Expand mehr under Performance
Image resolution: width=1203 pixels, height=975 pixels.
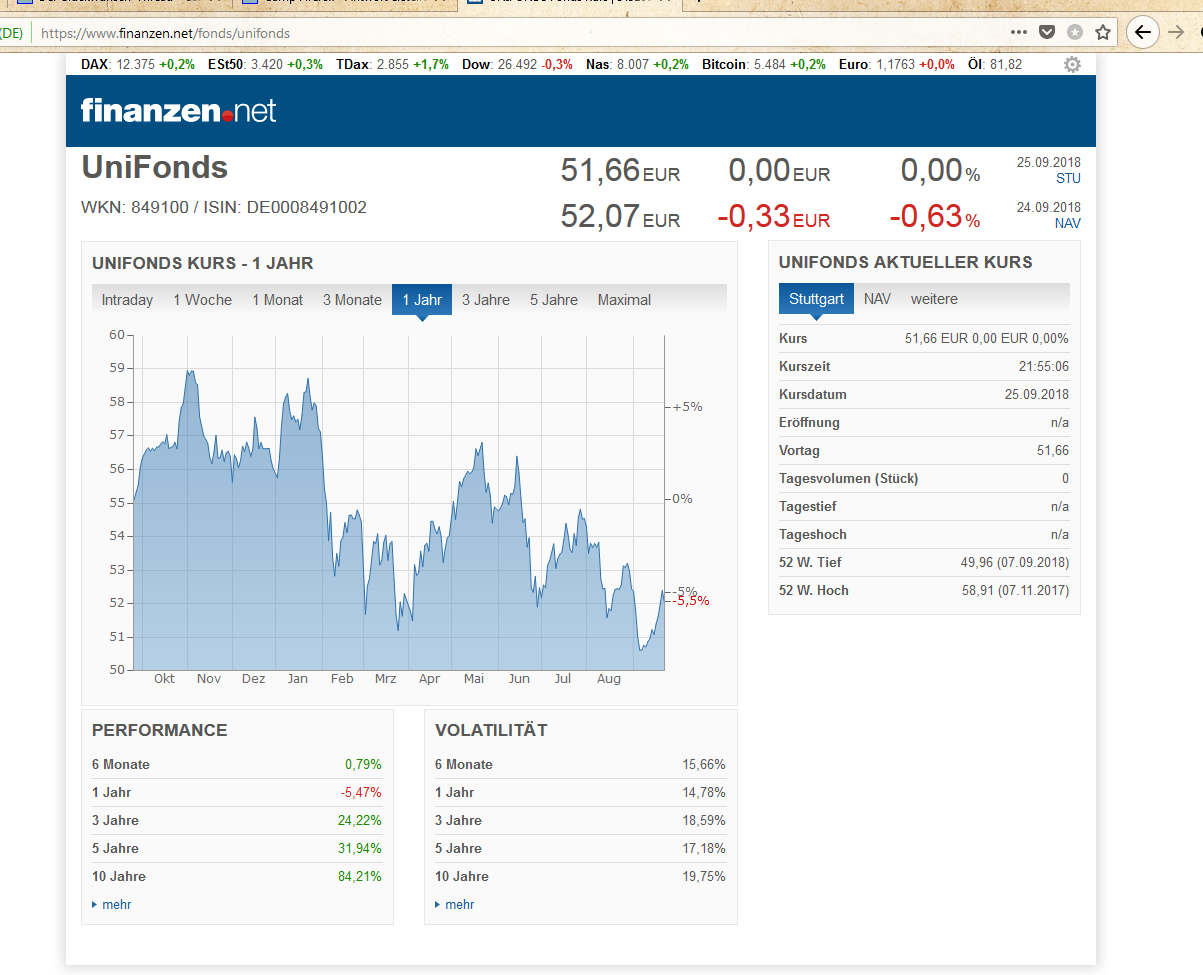[x=116, y=905]
